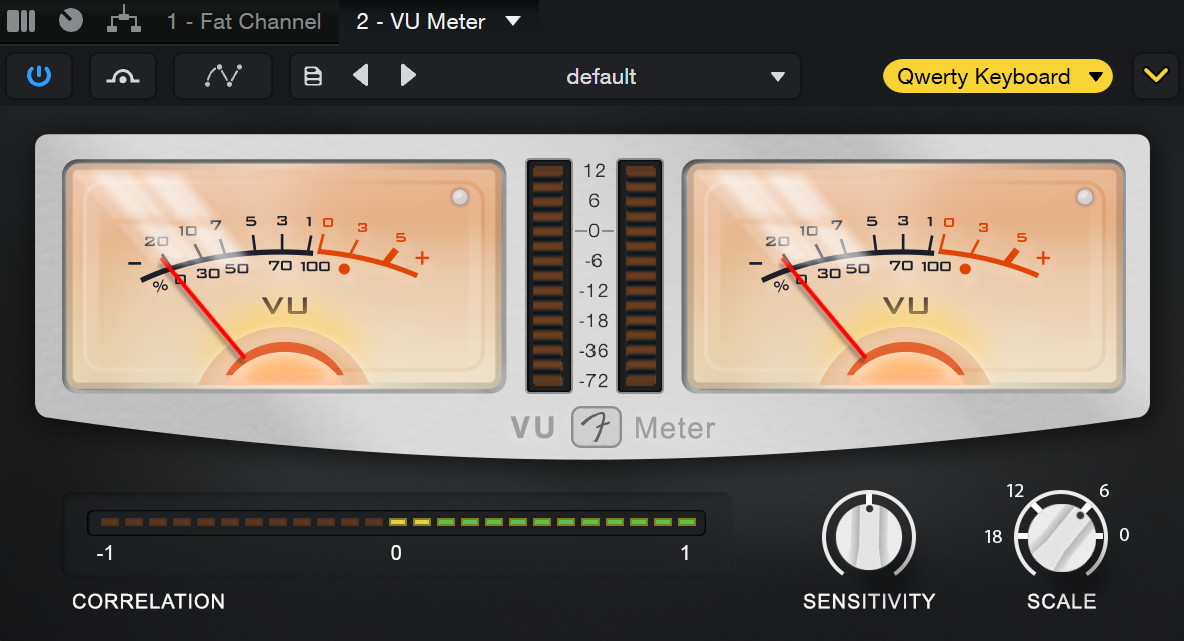Open the dropdown arrow beside VU Meter tab
This screenshot has width=1184, height=641.
click(513, 20)
